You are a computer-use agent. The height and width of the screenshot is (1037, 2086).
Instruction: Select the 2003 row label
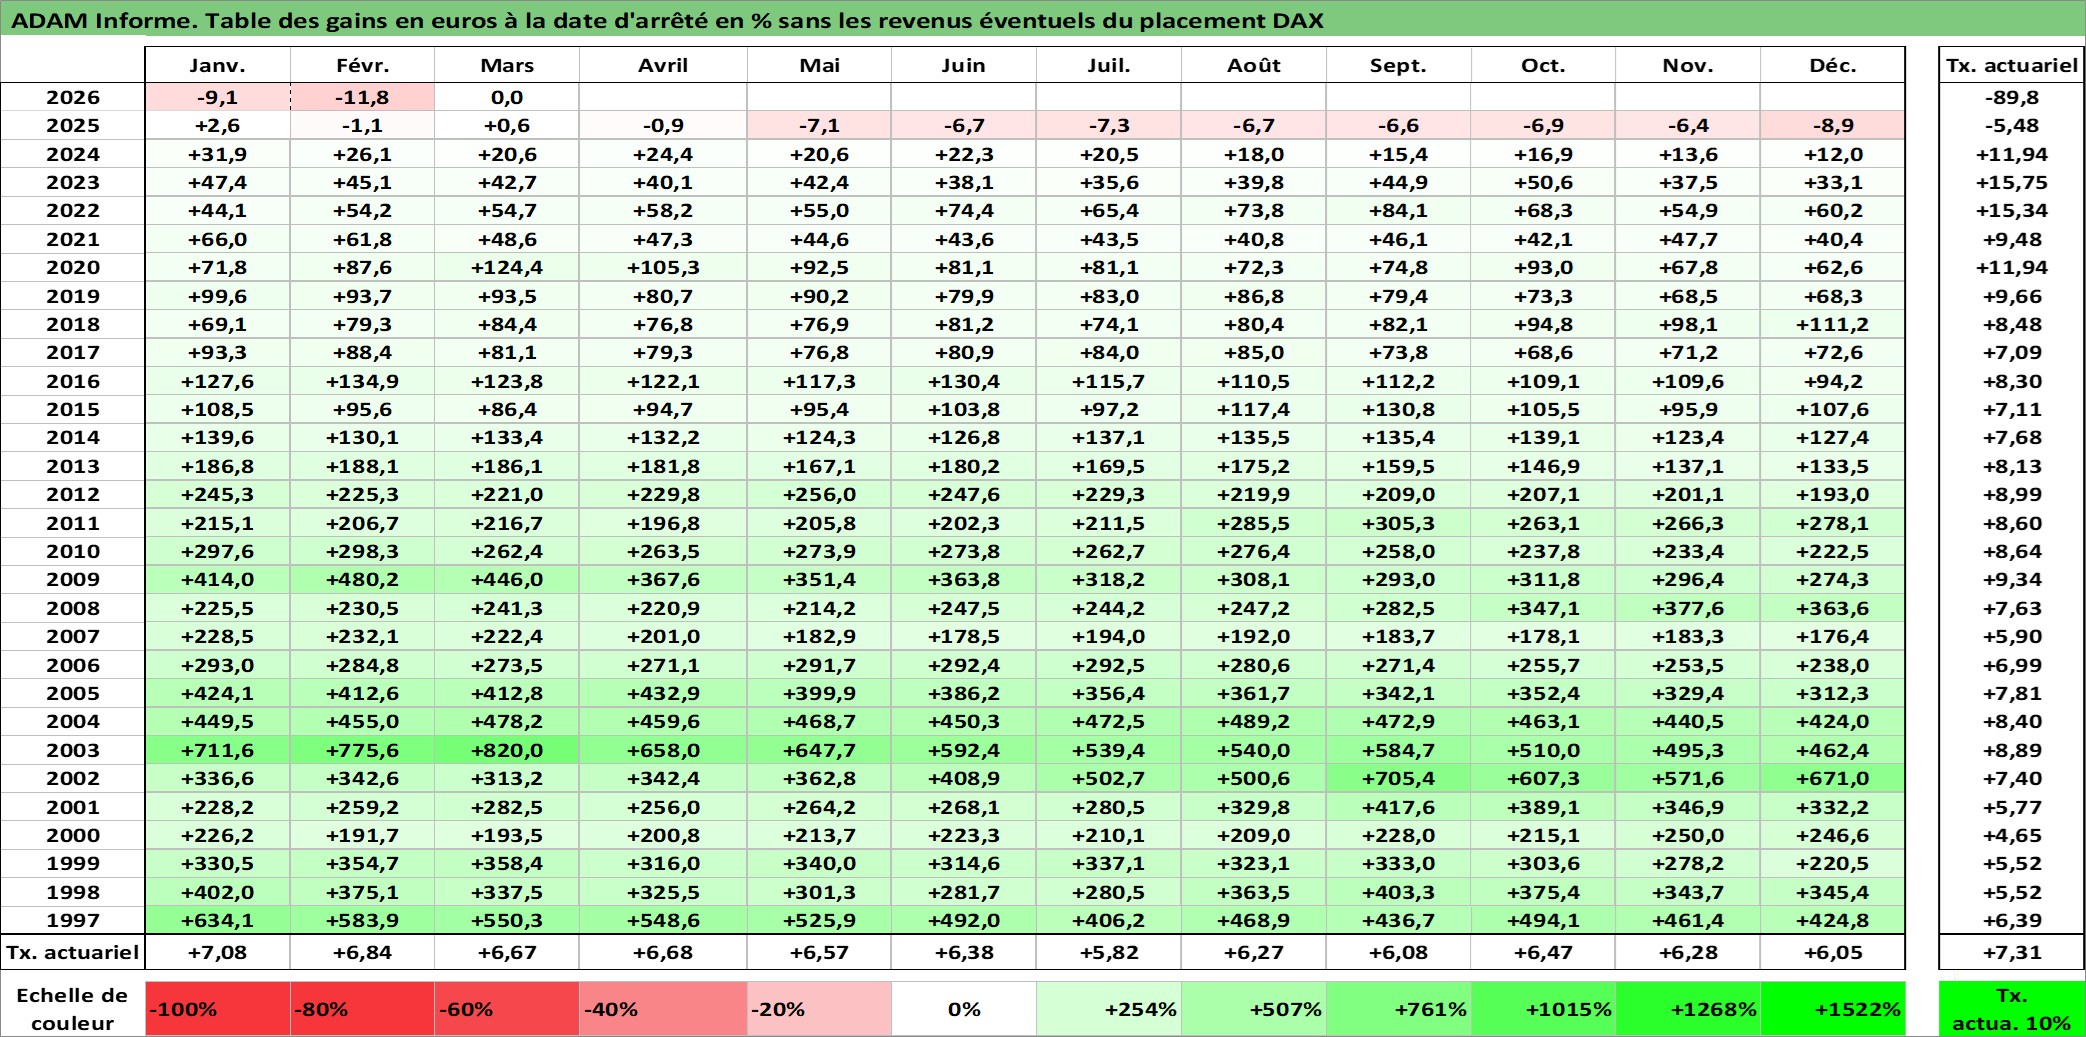click(73, 750)
